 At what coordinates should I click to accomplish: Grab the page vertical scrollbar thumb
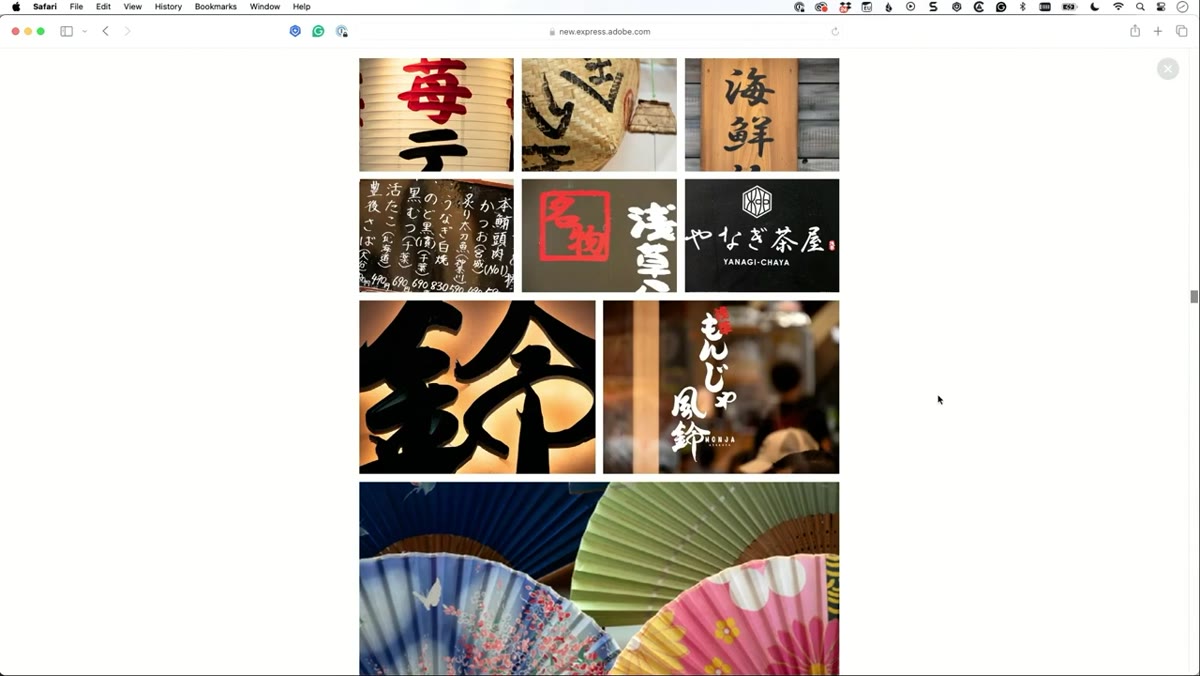1194,296
